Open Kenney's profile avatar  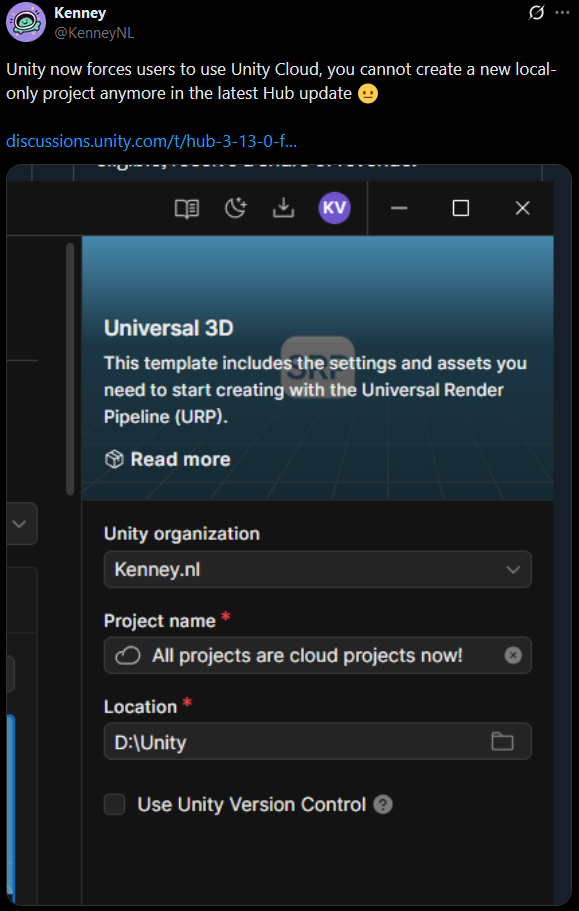[26, 21]
